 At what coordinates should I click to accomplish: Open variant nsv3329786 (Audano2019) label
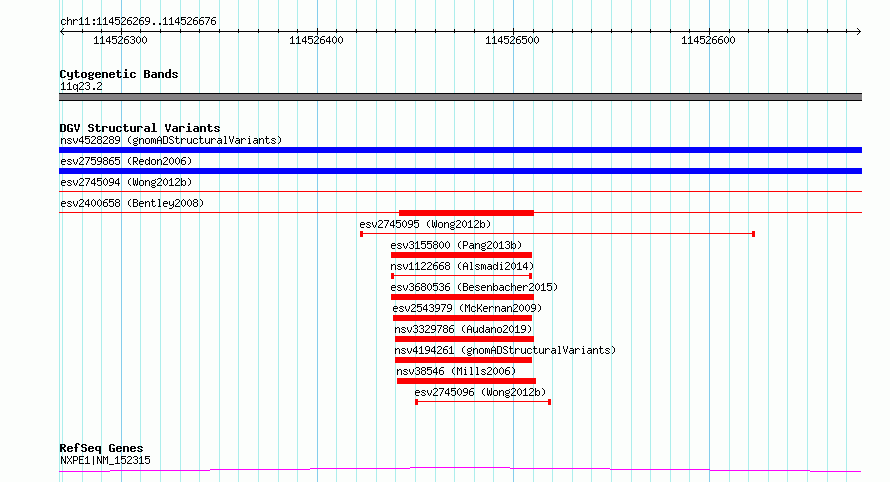click(463, 329)
